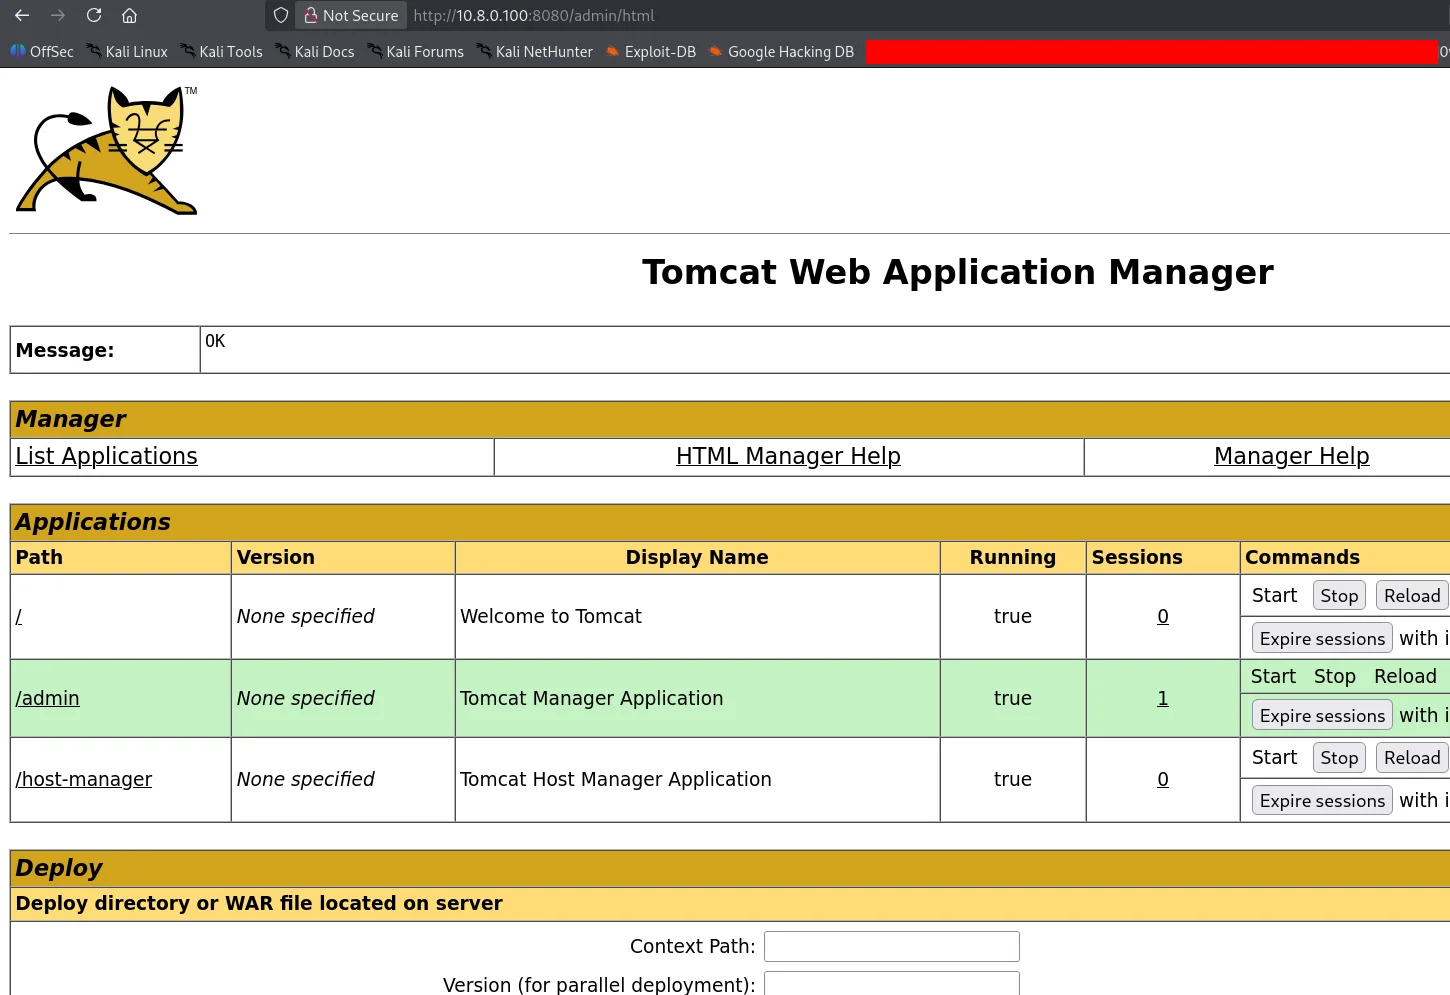Screen dimensions: 1450x995
Task: Click the Apache Tomcat cat logo
Action: coord(107,150)
